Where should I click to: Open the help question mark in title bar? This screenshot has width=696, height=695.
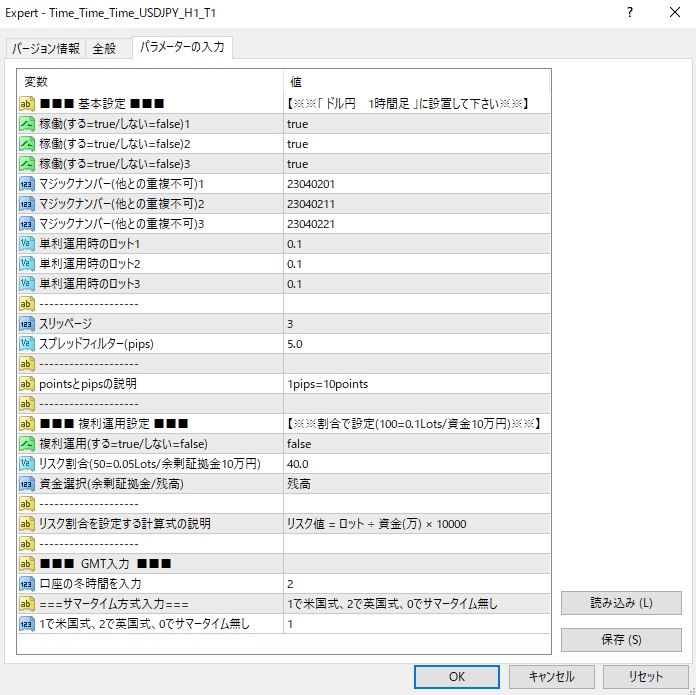(x=629, y=12)
